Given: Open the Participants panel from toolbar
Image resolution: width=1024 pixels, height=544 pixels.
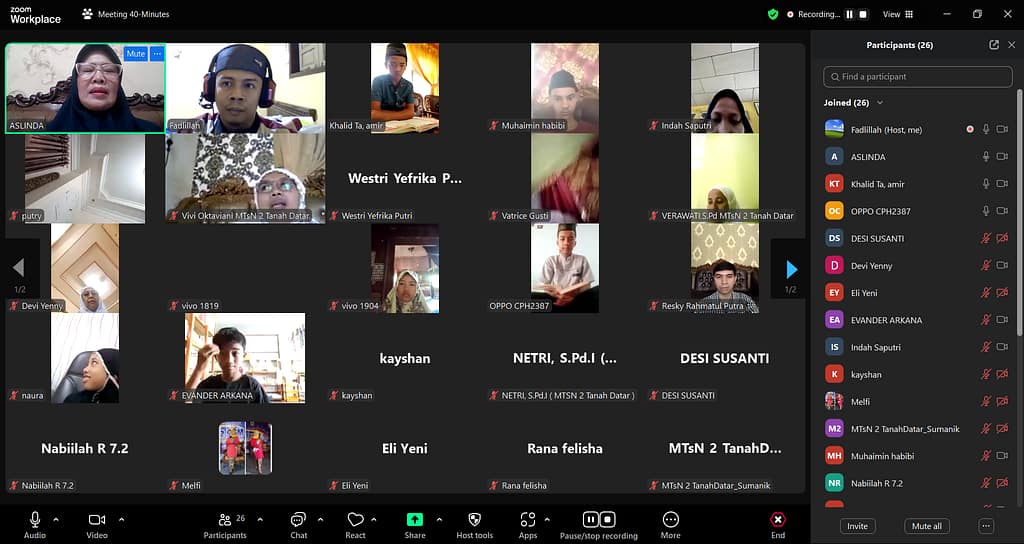Looking at the screenshot, I should click(x=226, y=520).
